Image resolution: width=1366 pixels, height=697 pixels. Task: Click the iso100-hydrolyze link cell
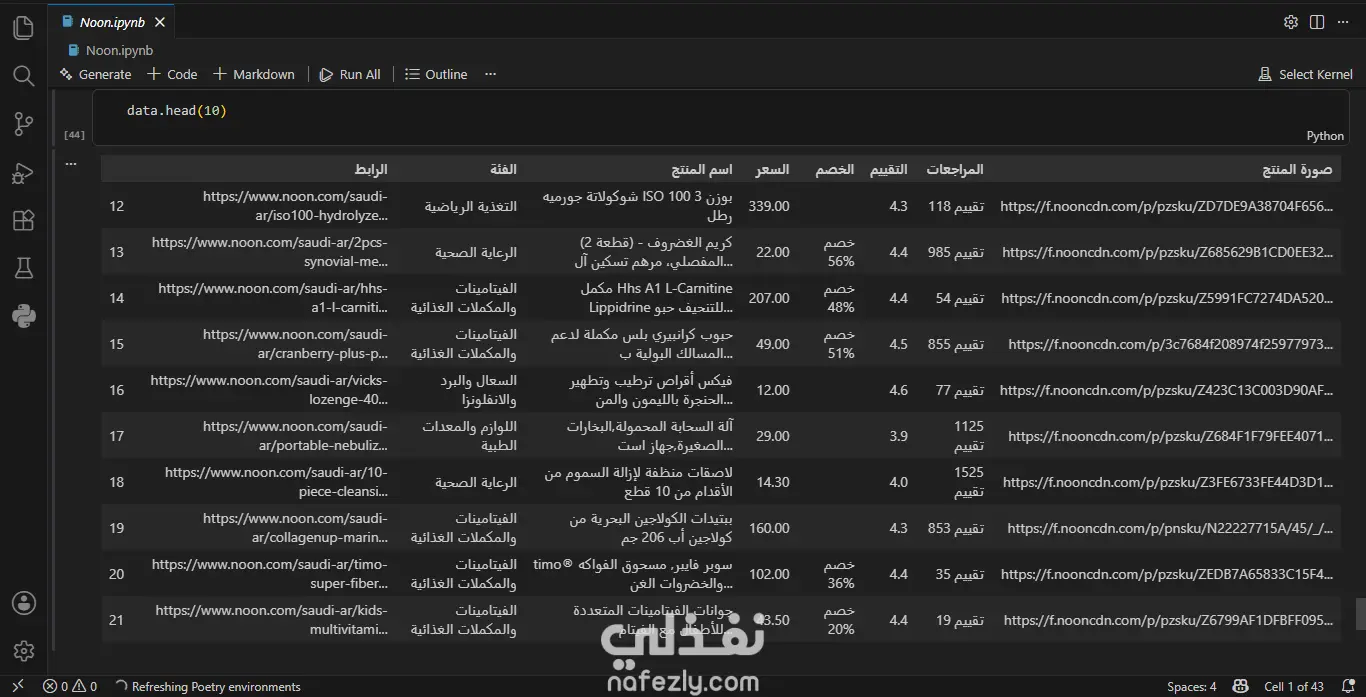click(x=295, y=206)
